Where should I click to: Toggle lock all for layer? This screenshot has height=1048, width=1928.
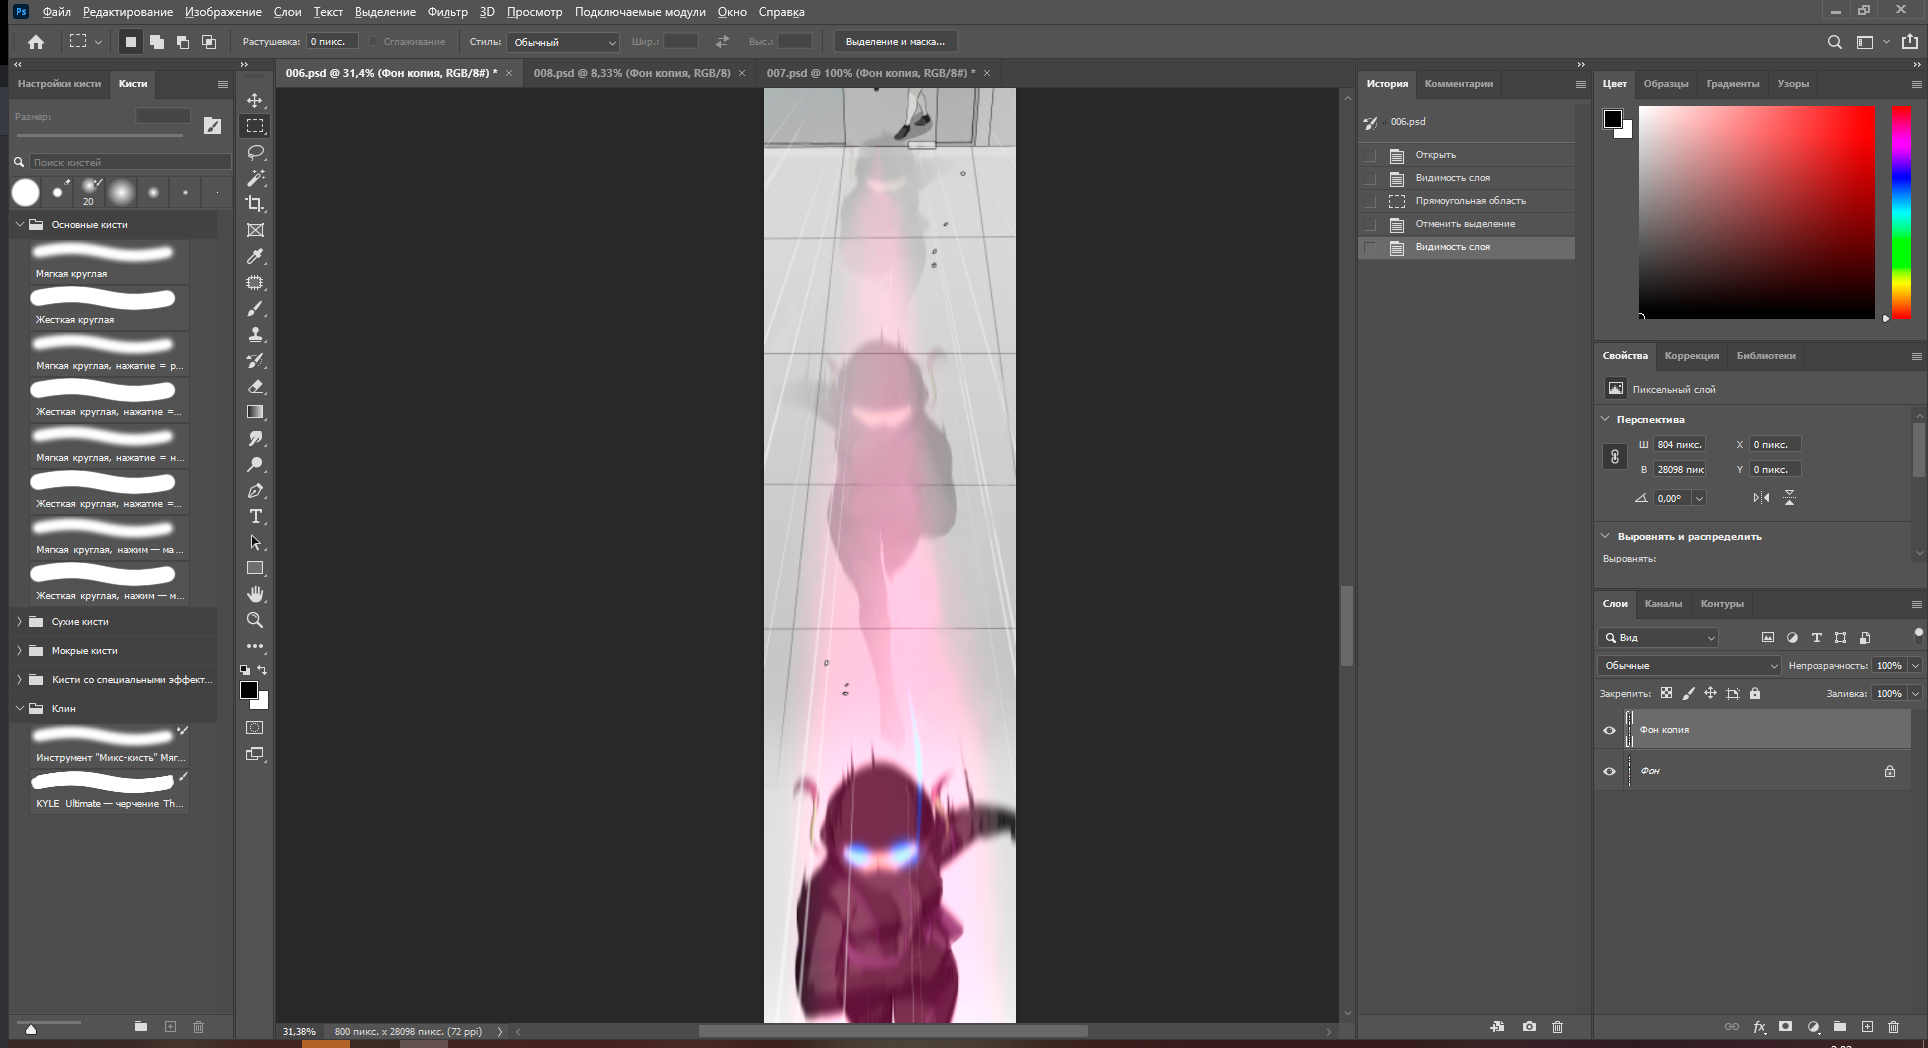1755,693
